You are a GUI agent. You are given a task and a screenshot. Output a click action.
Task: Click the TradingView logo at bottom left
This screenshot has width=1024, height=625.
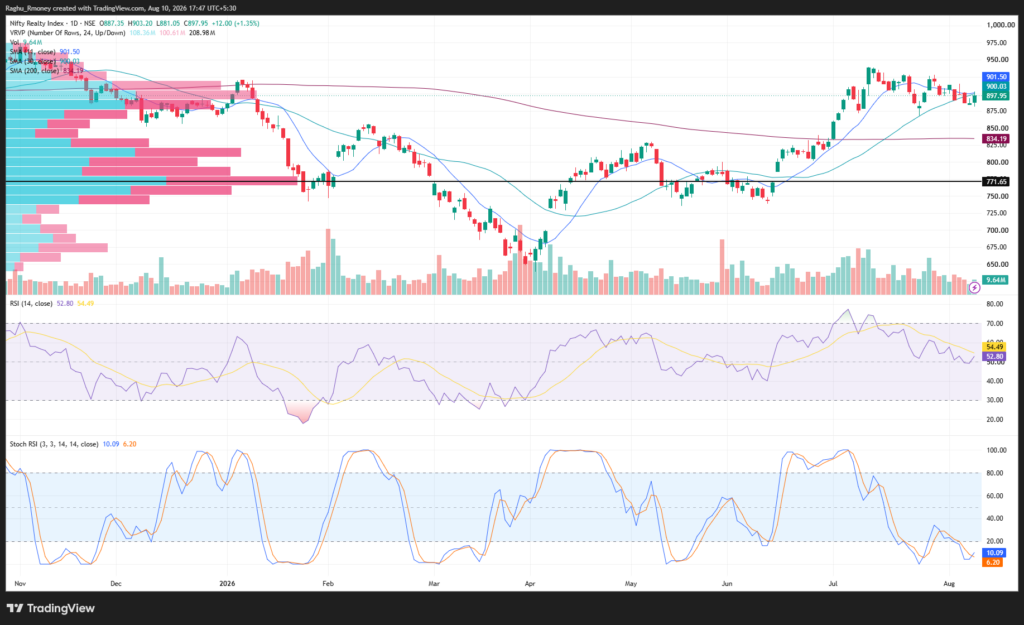point(51,608)
